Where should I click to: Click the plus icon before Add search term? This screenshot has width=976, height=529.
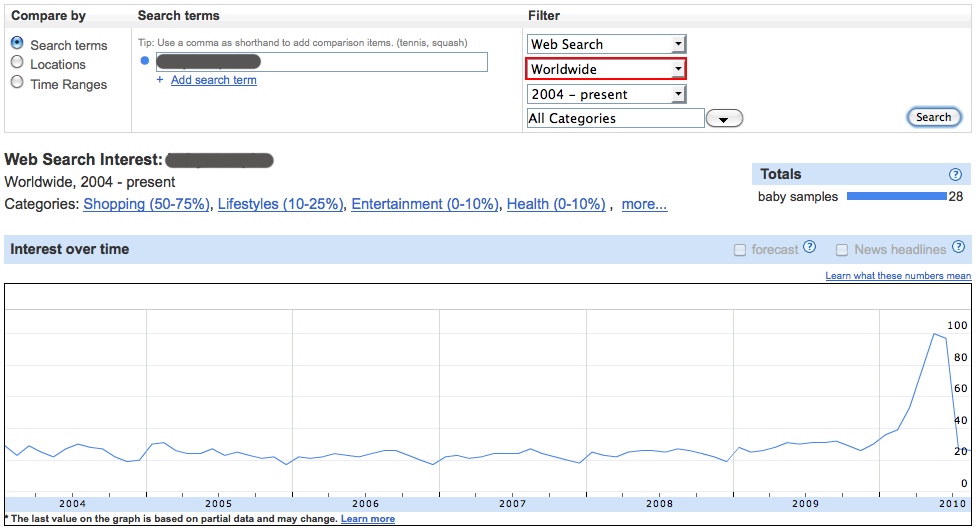(x=160, y=80)
